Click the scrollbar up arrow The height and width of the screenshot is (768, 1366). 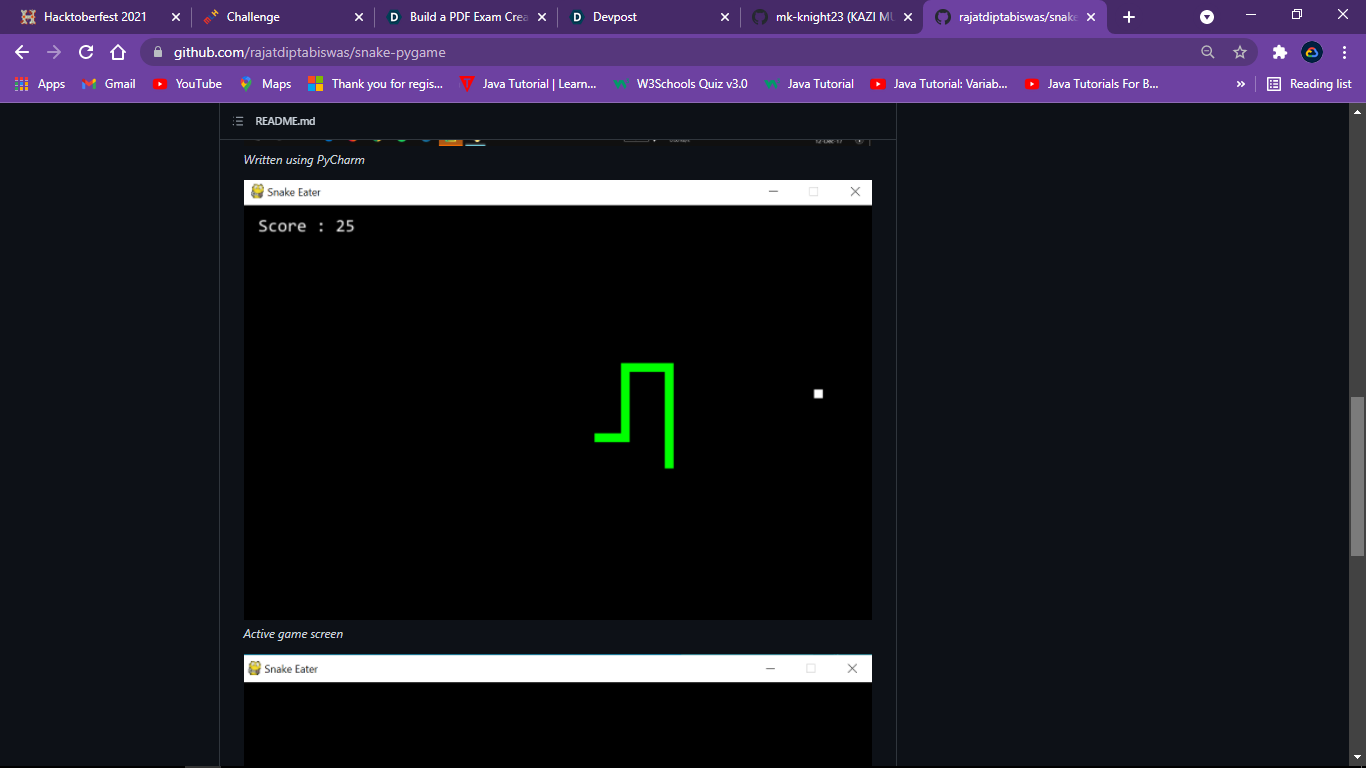pyautogui.click(x=1357, y=112)
